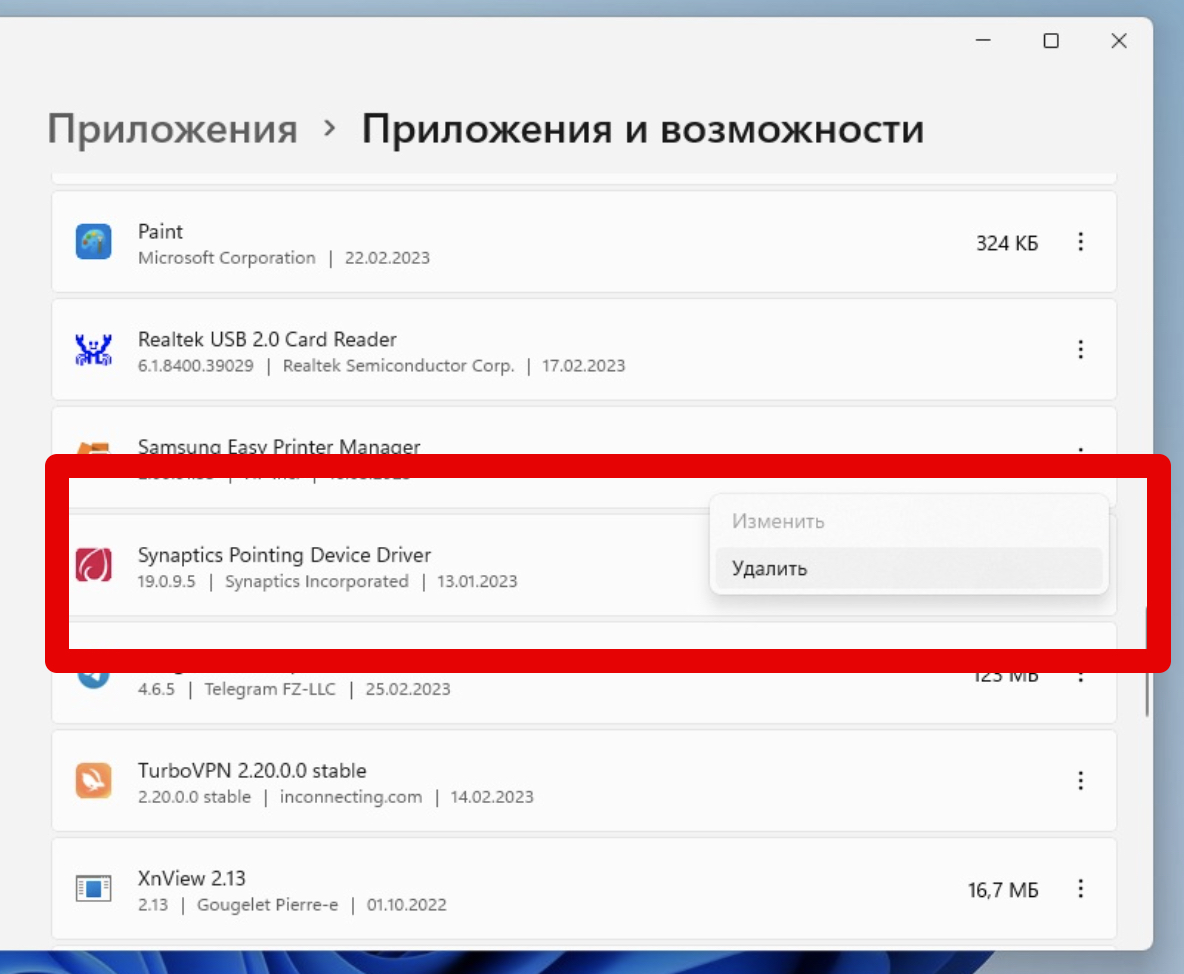Click the Microsoft Corporation publisher text
This screenshot has height=974, width=1184.
click(227, 258)
